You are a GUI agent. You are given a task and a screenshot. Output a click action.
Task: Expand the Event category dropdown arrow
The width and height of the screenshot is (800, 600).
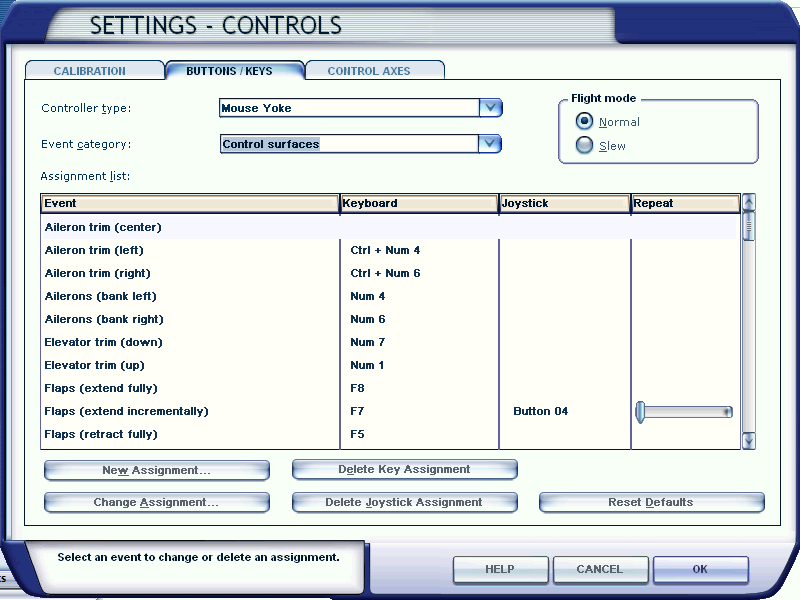click(x=490, y=144)
